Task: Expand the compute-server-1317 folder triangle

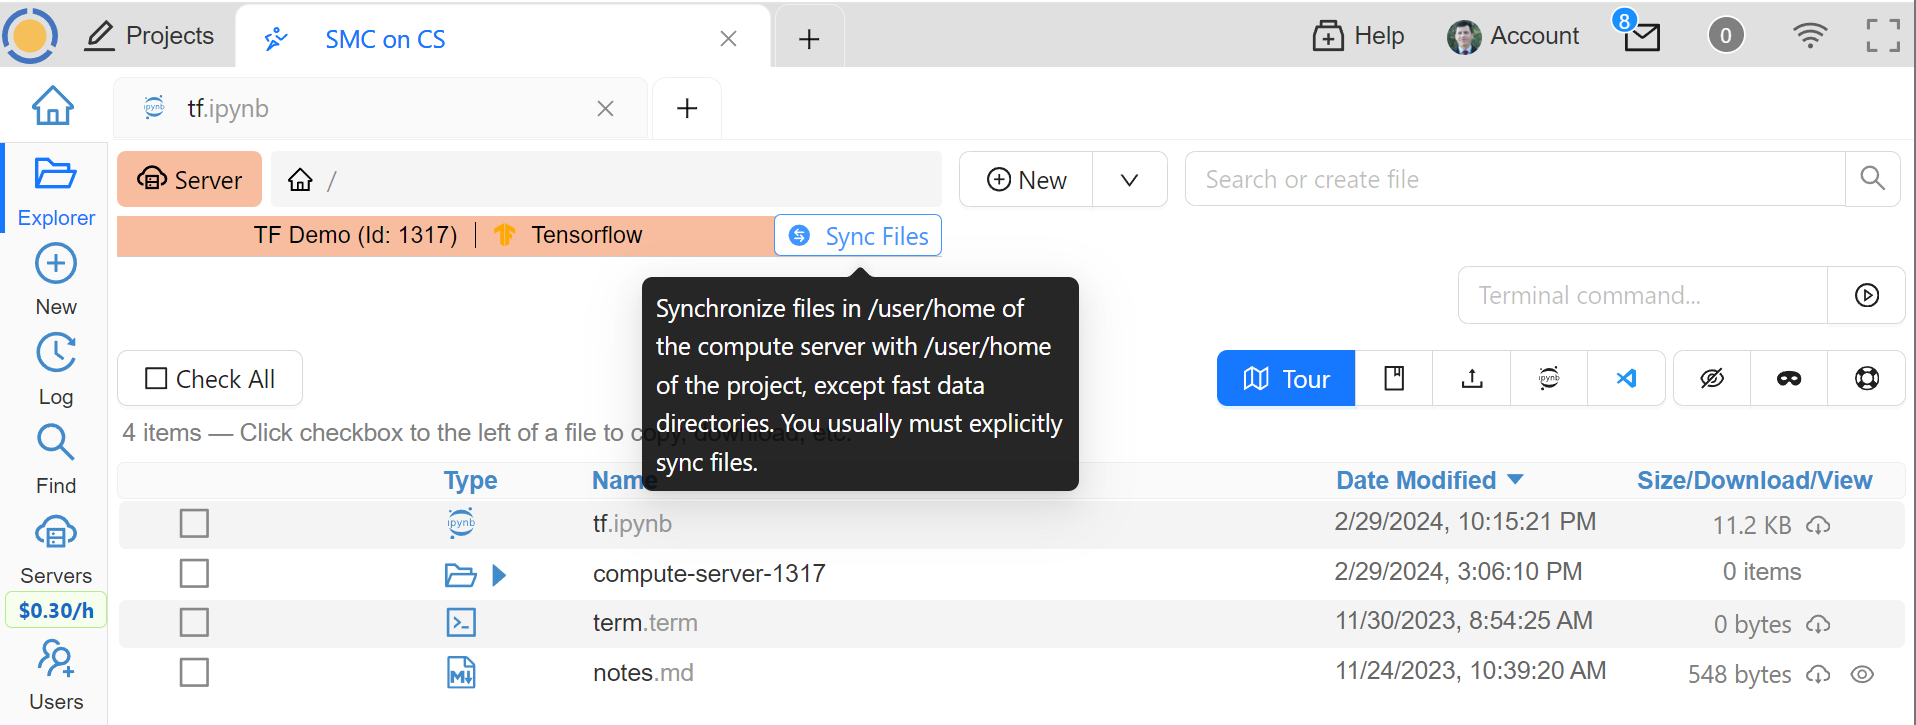Action: 499,575
